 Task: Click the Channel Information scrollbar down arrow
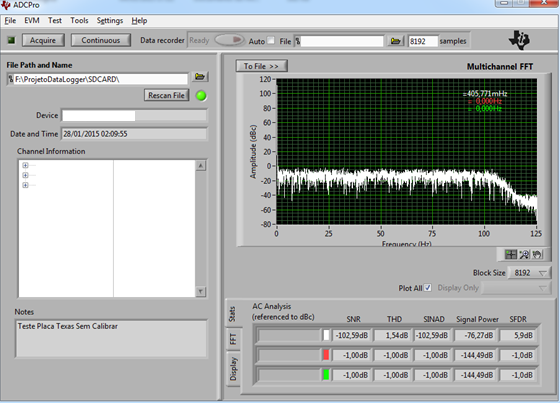(201, 292)
